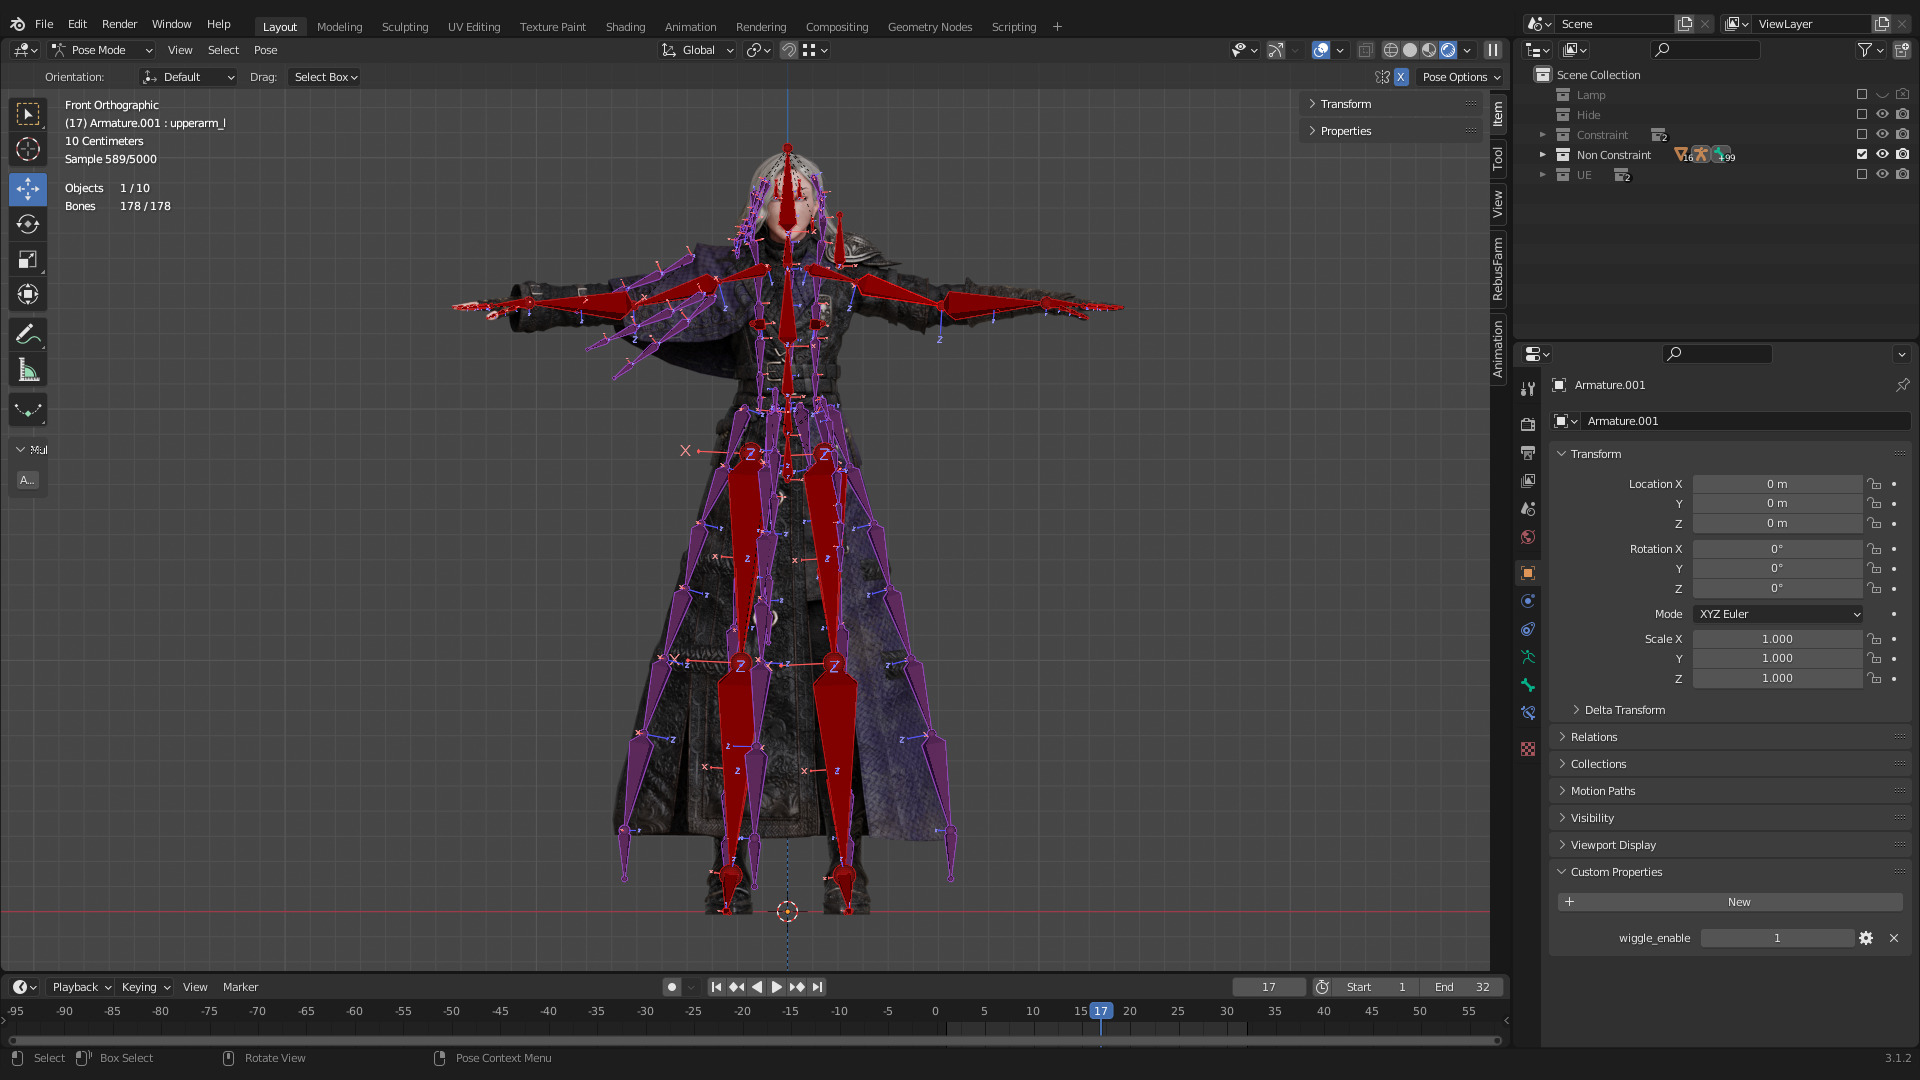Screen dimensions: 1920x1080
Task: Hide the Hide collection in viewport
Action: click(x=1882, y=114)
